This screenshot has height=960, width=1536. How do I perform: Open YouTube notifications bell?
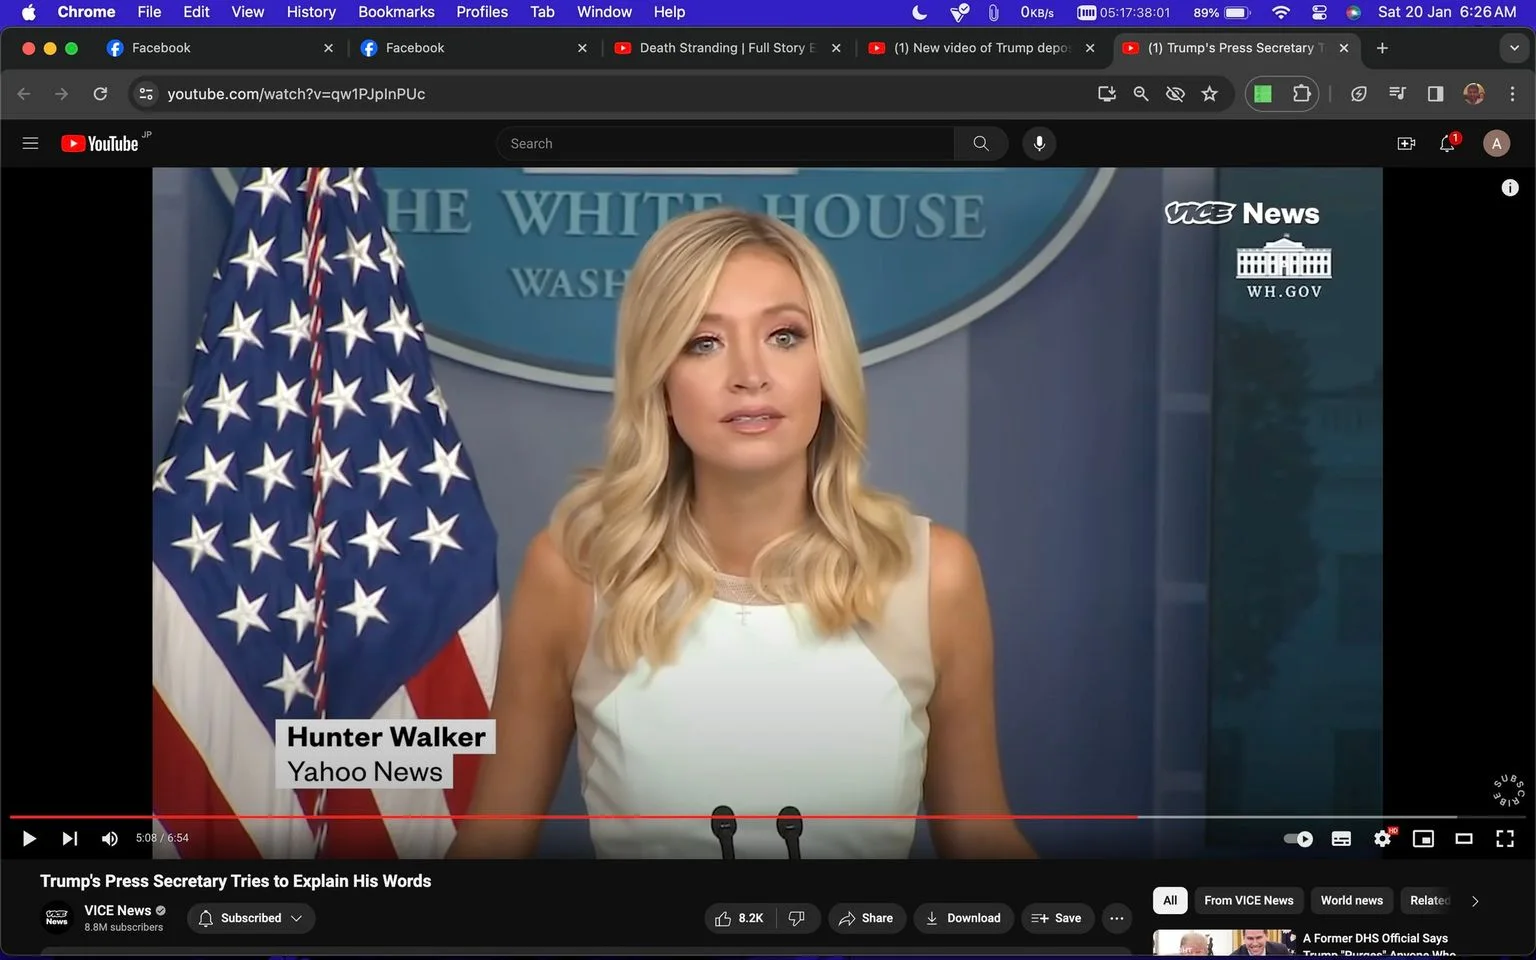tap(1447, 144)
